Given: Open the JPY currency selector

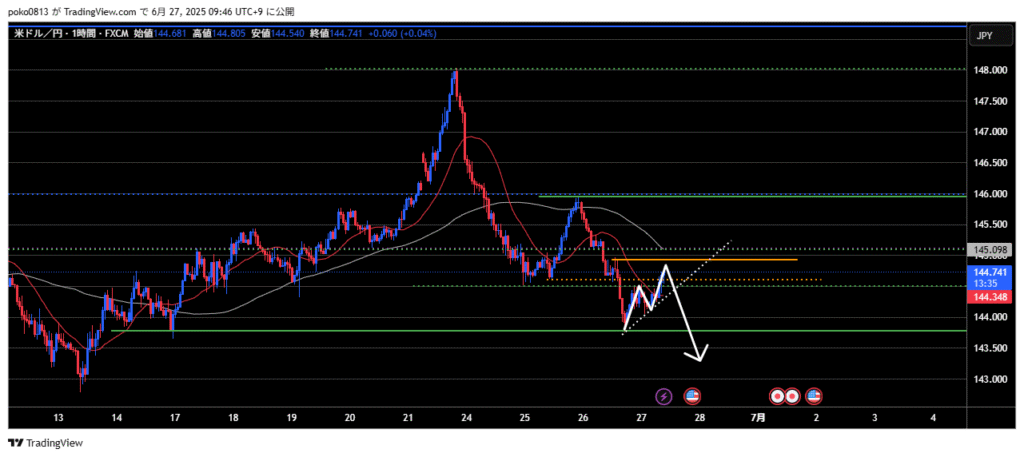Looking at the screenshot, I should [x=983, y=35].
